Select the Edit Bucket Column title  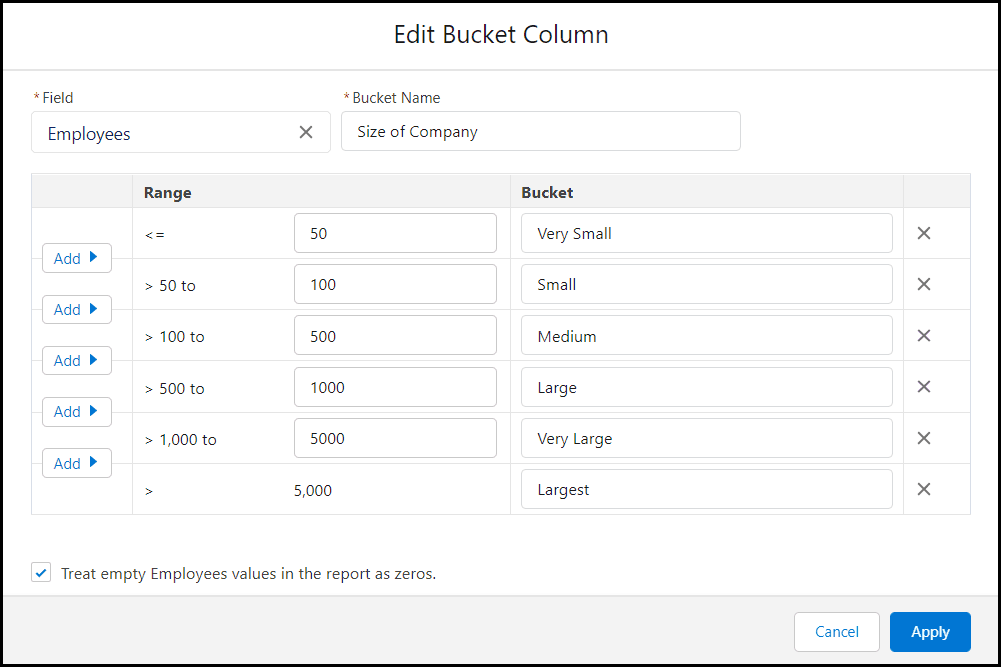(501, 34)
